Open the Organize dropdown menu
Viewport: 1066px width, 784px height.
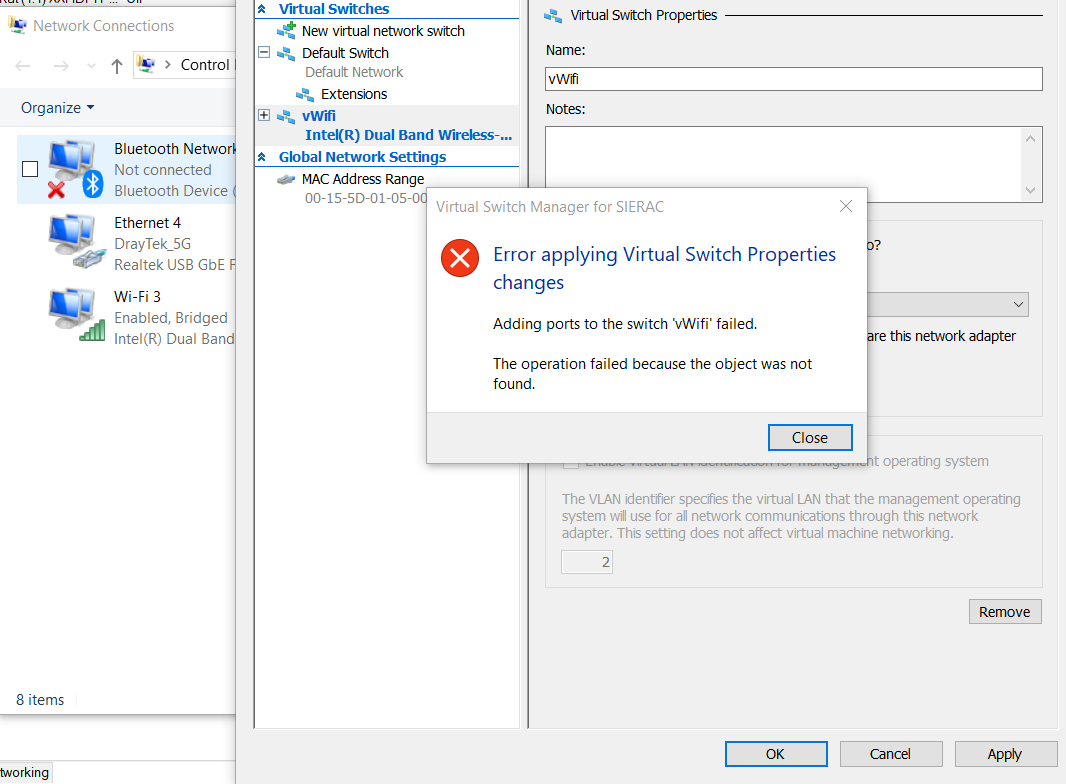[57, 107]
